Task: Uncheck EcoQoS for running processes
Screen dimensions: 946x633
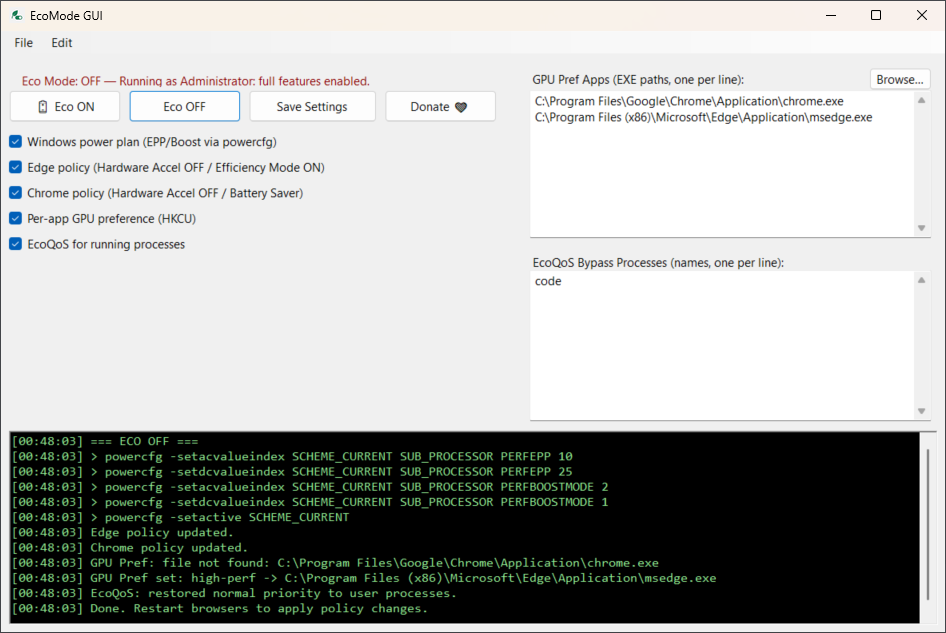Action: [x=16, y=244]
